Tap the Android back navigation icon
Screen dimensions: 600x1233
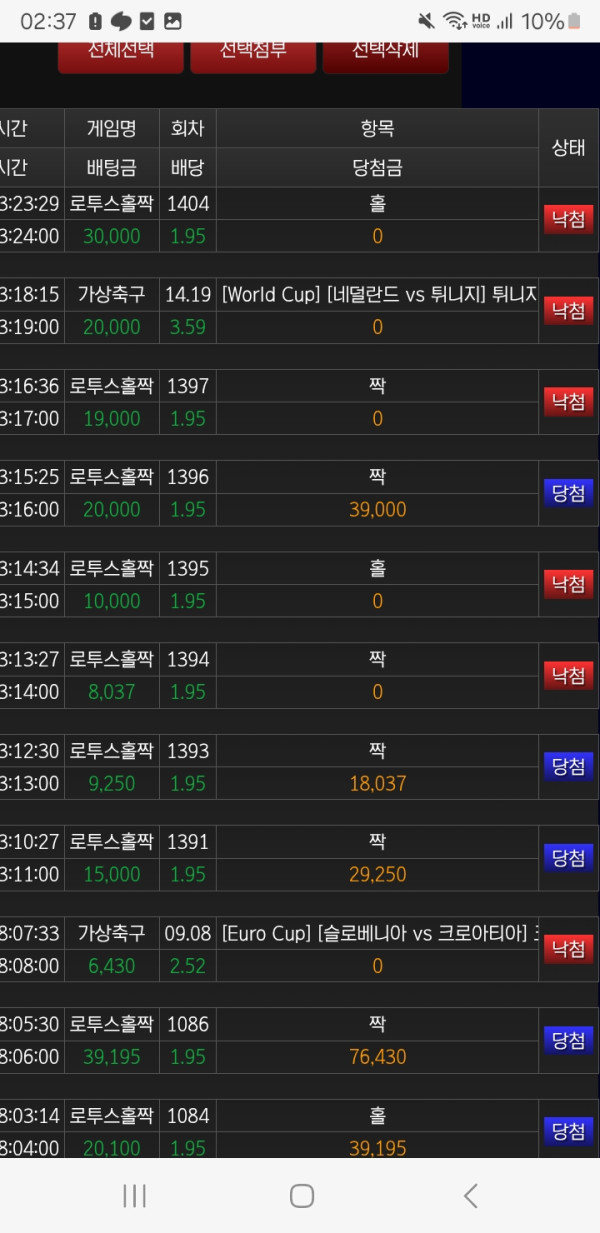[470, 1195]
